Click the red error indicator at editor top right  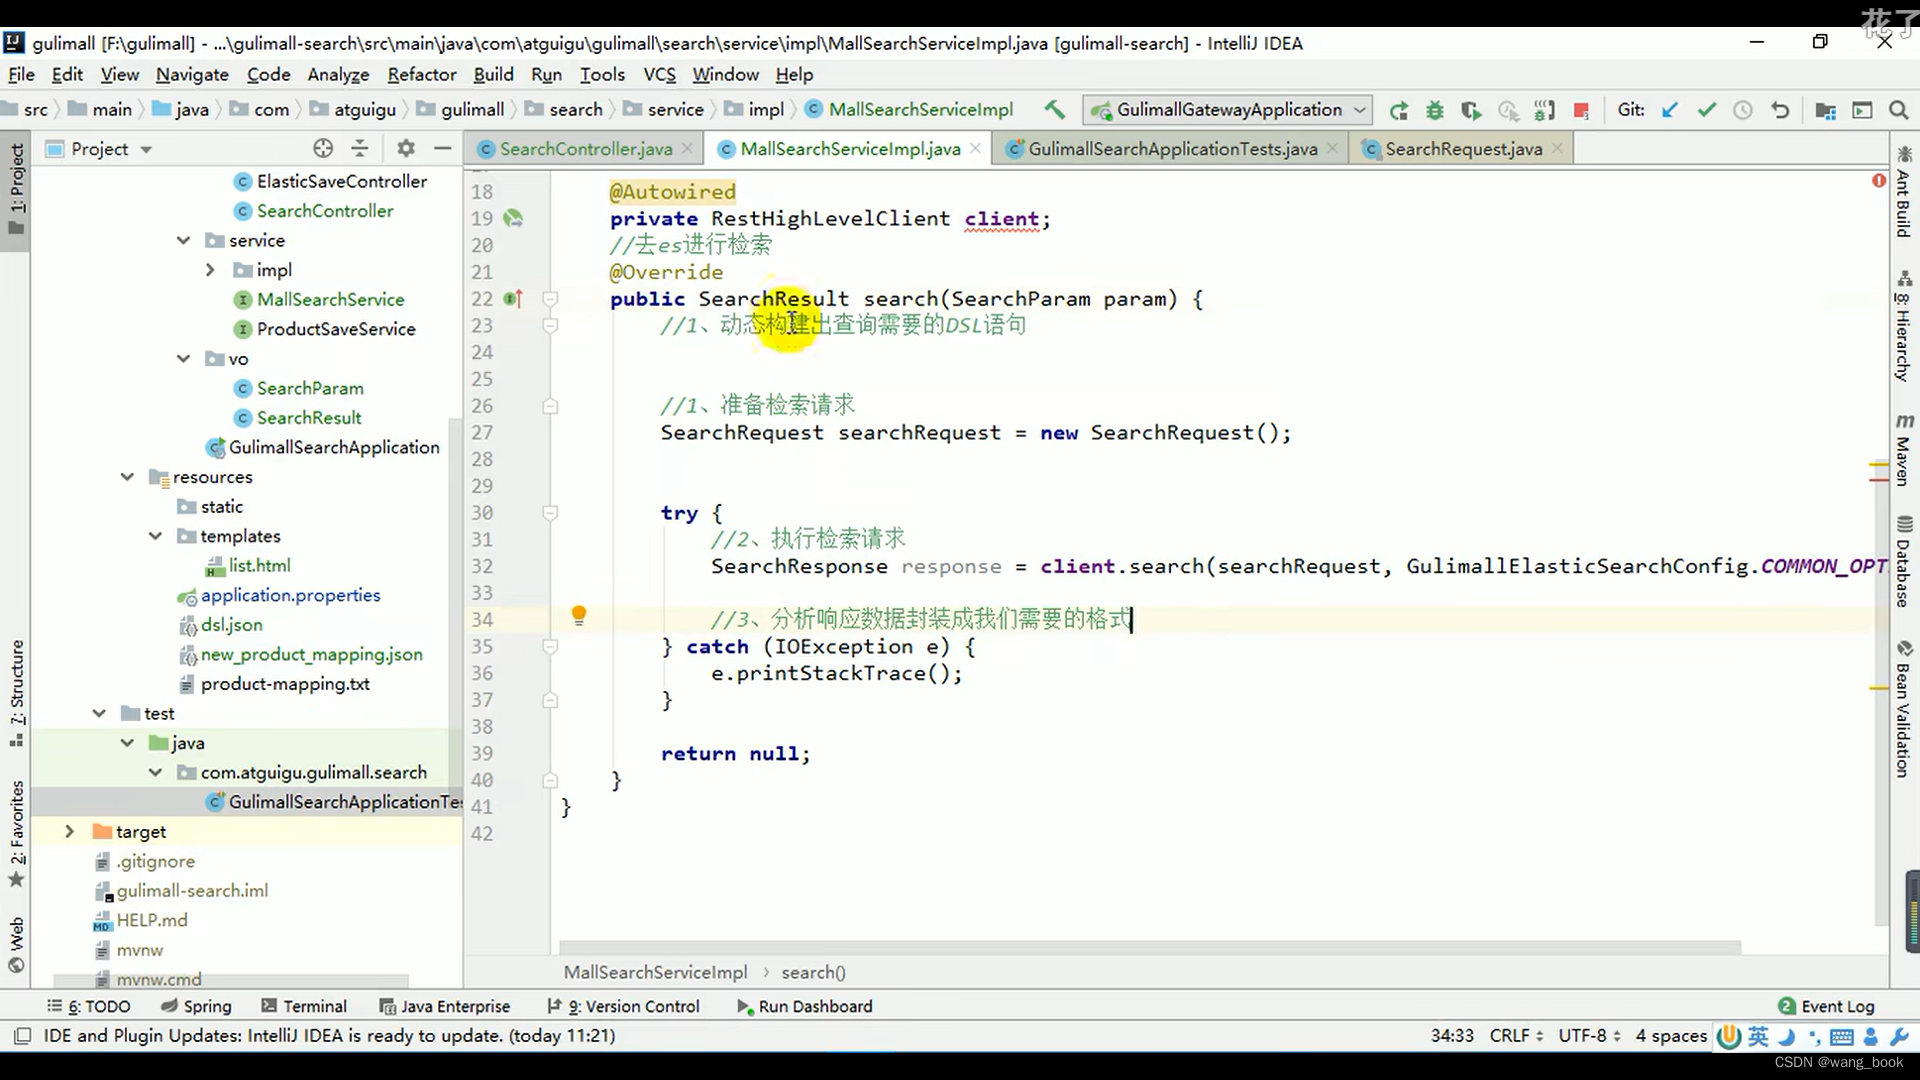(1878, 181)
